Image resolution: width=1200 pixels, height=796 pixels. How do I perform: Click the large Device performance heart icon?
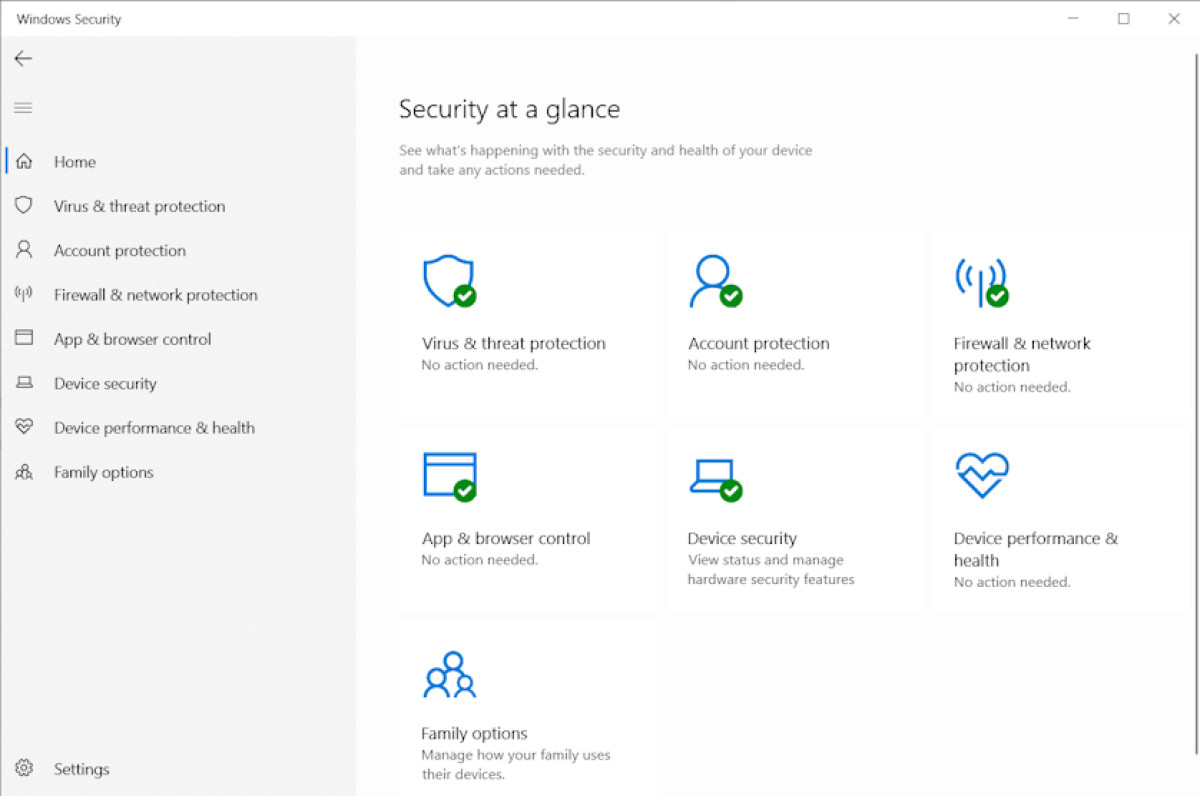981,476
